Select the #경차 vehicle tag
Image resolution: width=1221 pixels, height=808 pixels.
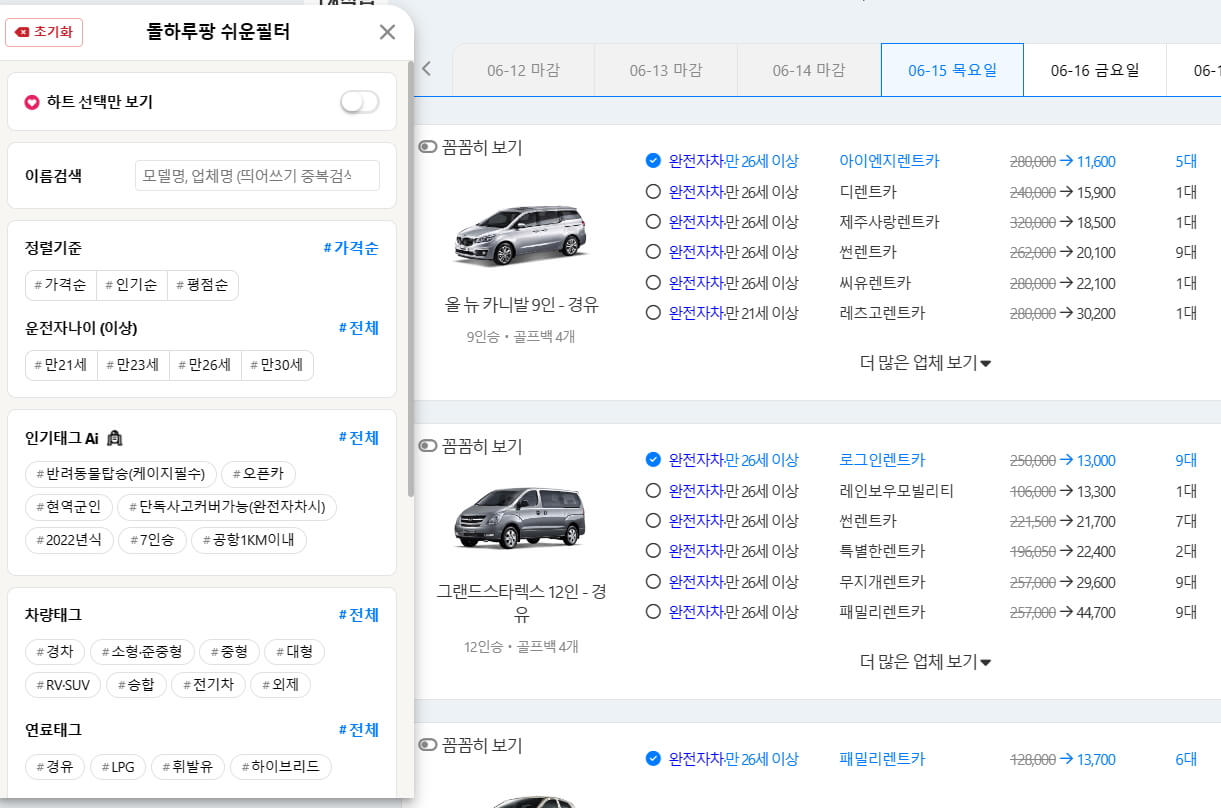[x=54, y=652]
